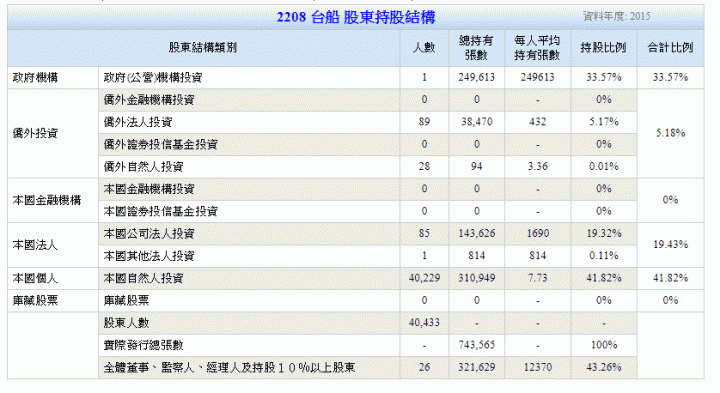The width and height of the screenshot is (720, 393).
Task: Click the 本國個人 category cell
Action: pyautogui.click(x=35, y=279)
